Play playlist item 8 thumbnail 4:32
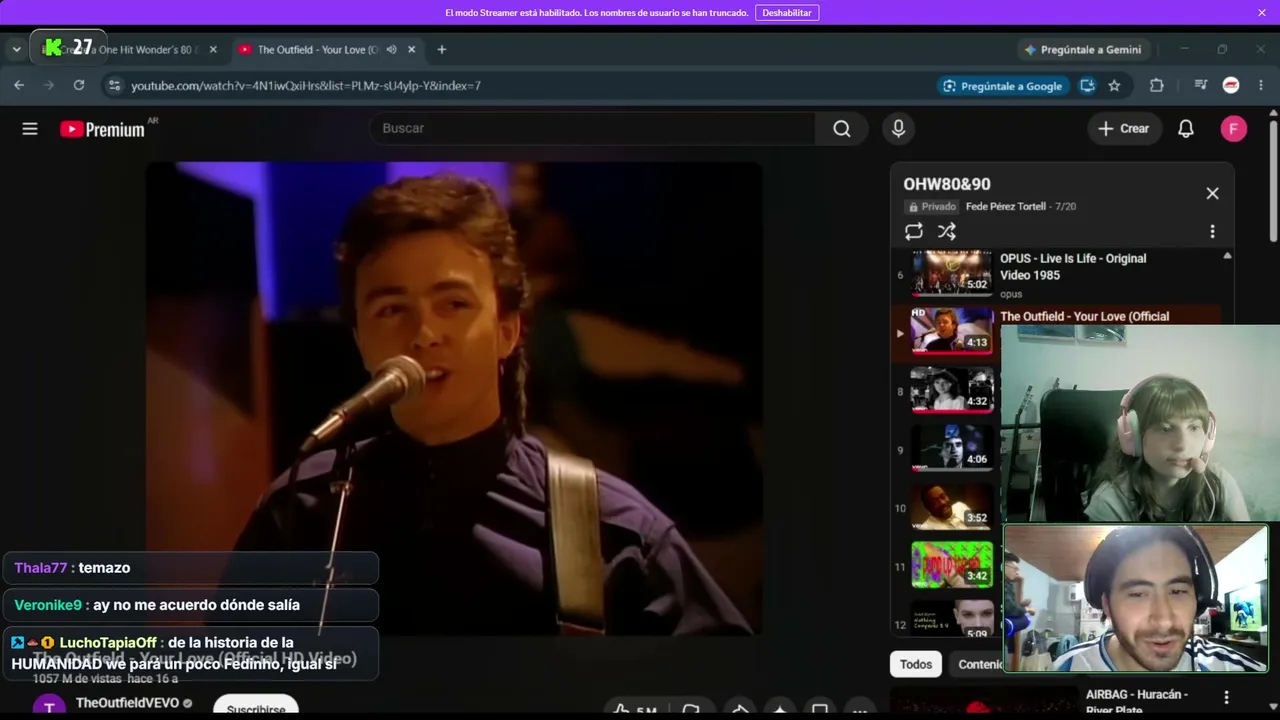 [x=952, y=390]
